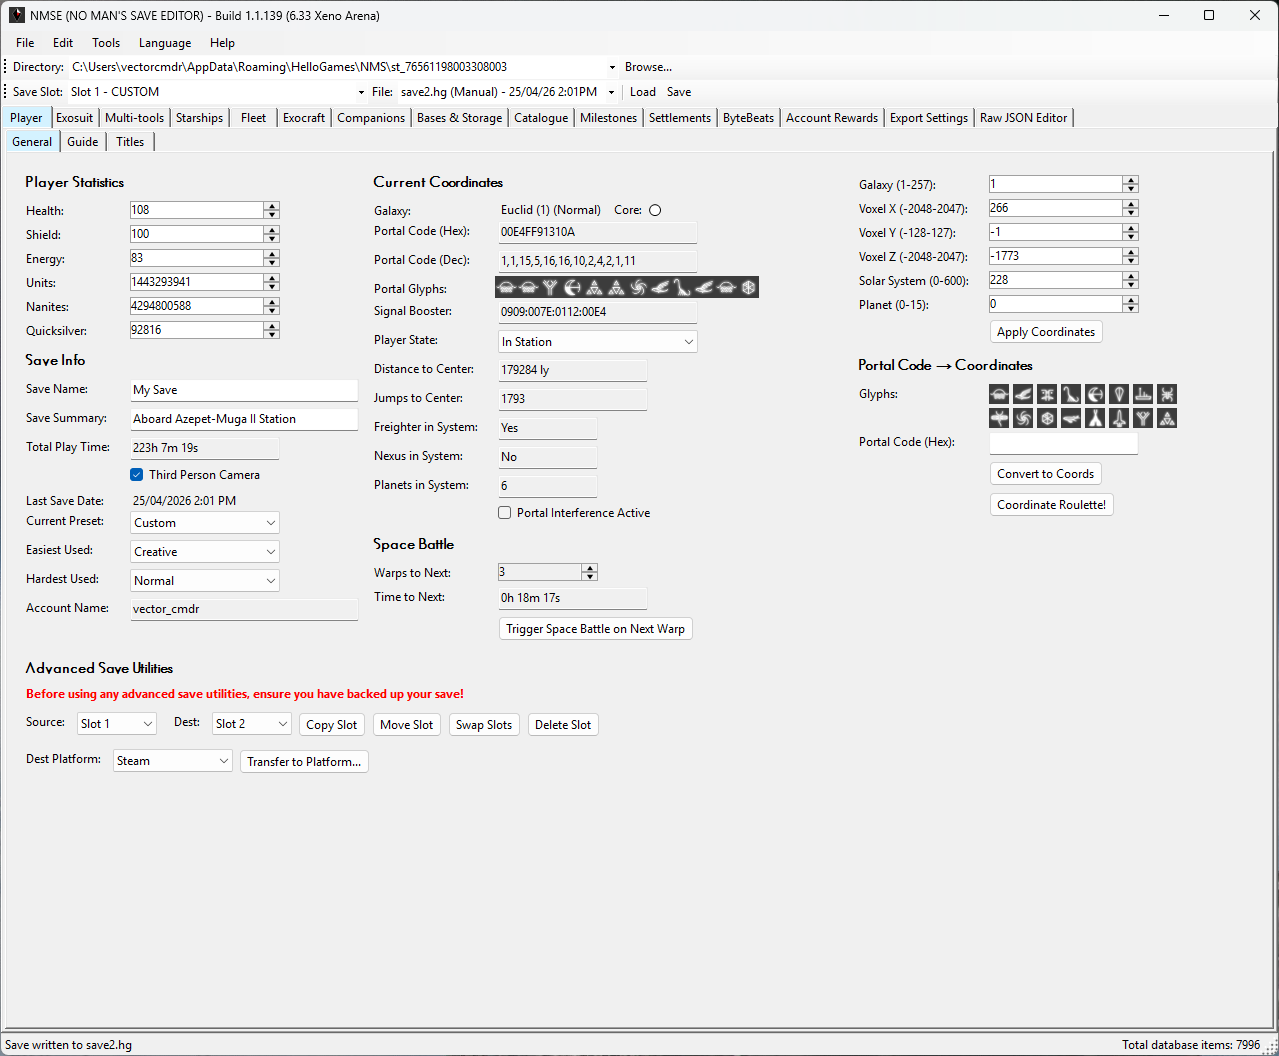The image size is (1279, 1056).
Task: Choose the whale portal glyph
Action: point(1071,418)
